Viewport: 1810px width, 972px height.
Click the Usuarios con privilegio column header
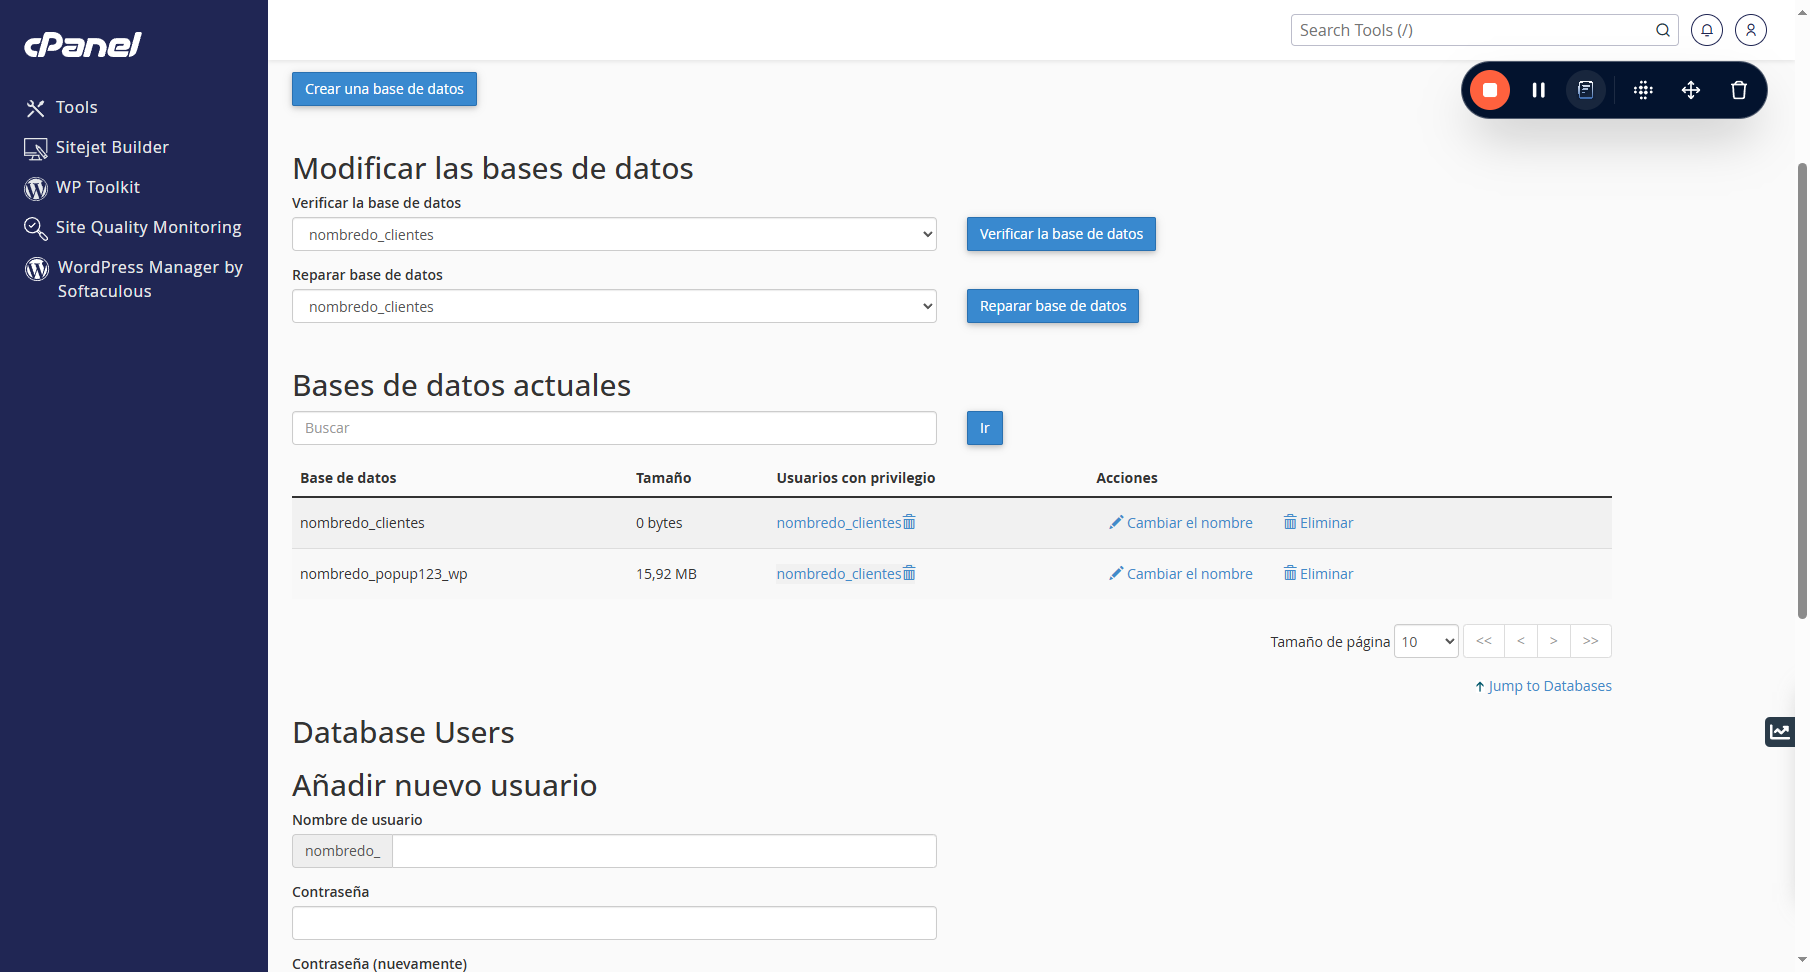coord(856,478)
